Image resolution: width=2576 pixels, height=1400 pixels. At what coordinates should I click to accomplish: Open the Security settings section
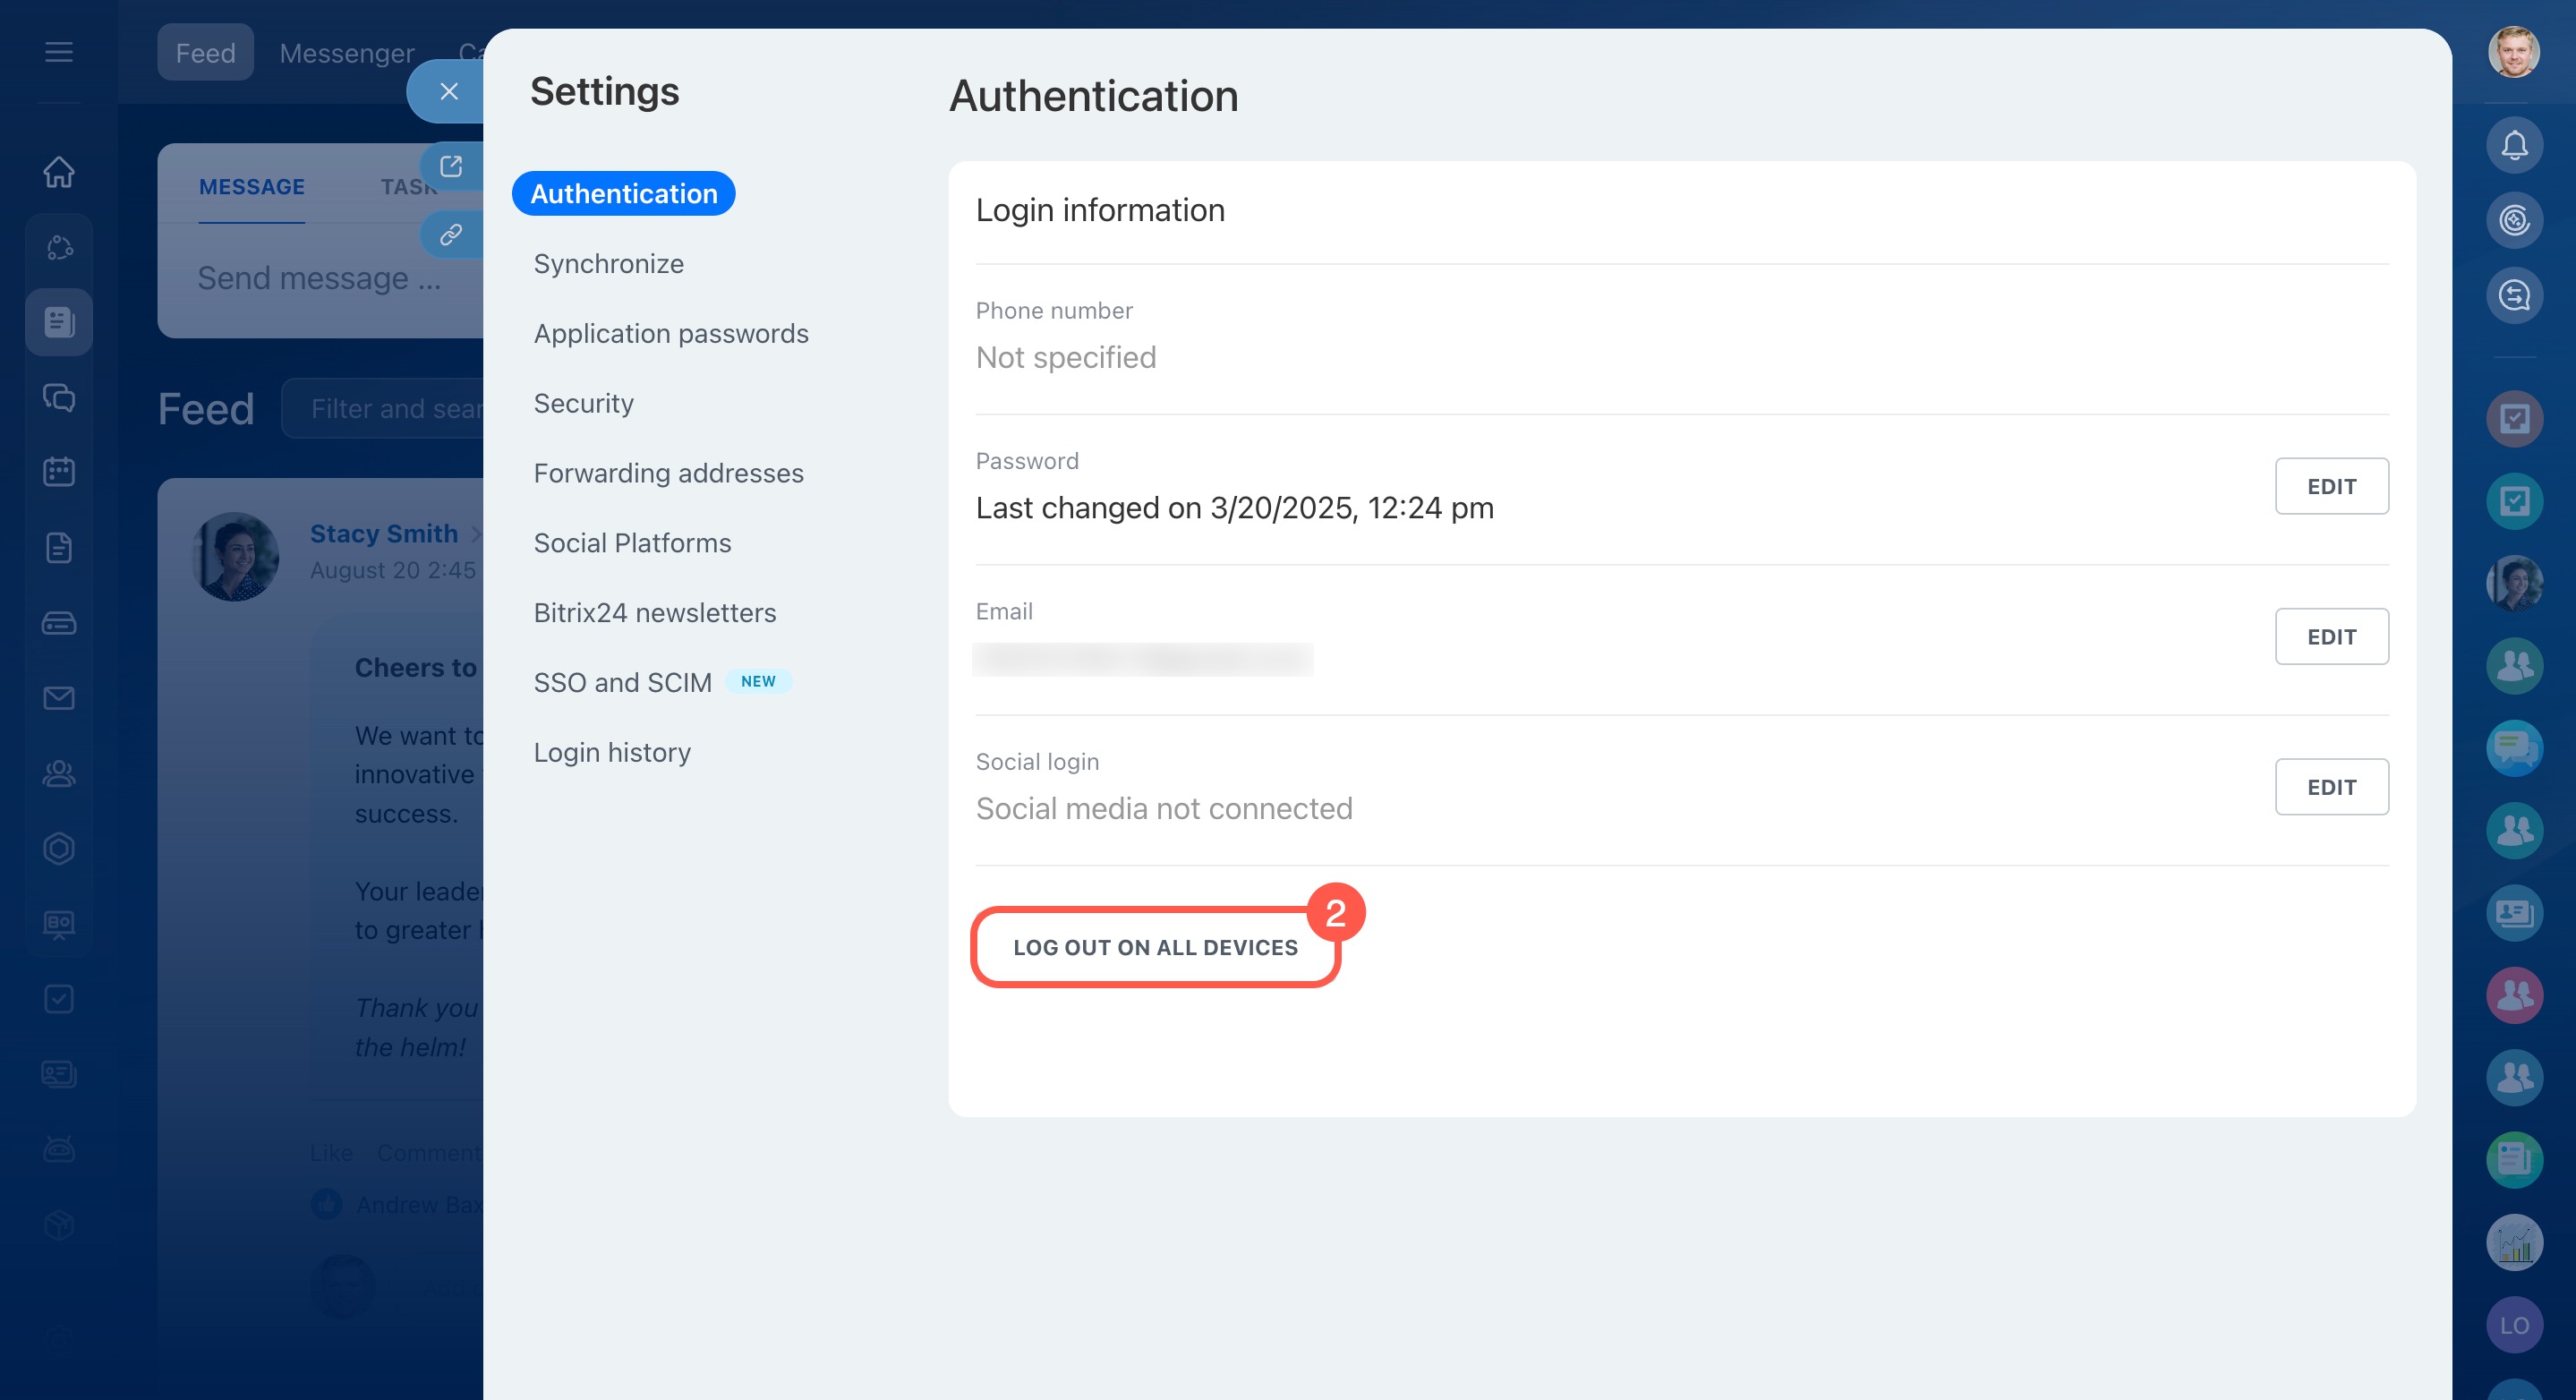pyautogui.click(x=583, y=404)
